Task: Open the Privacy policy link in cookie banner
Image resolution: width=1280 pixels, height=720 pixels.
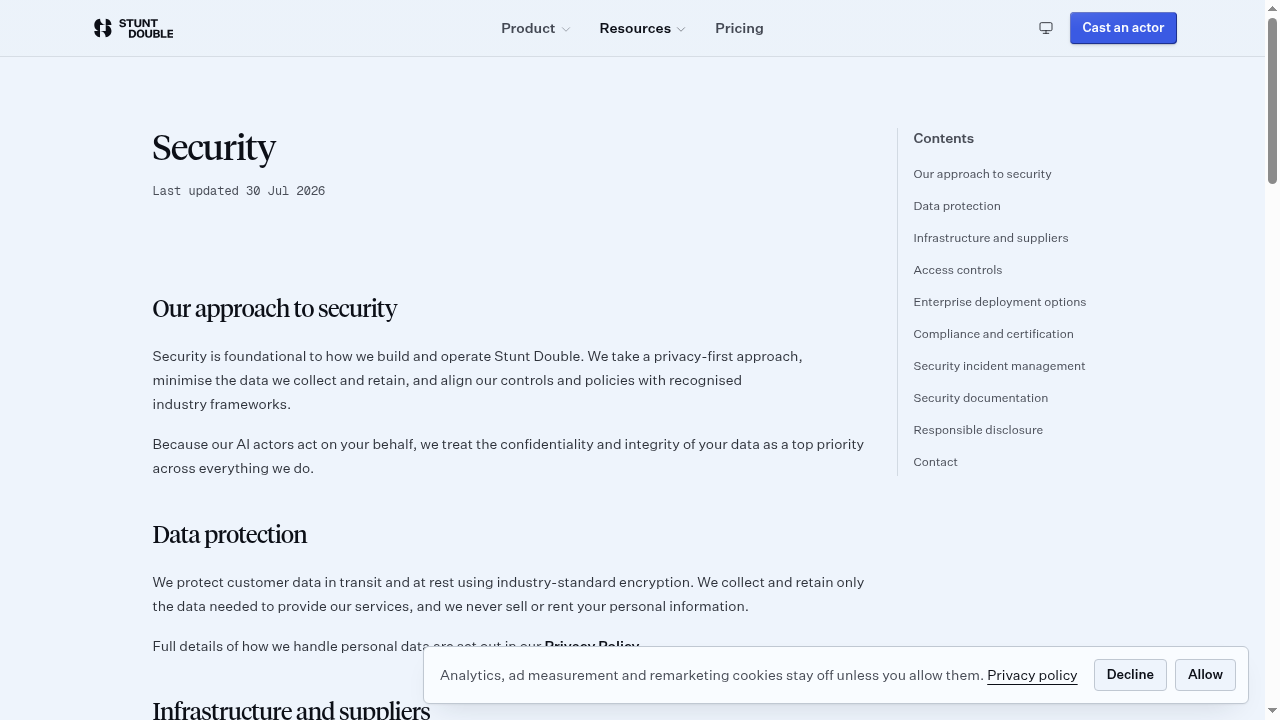Action: 1032,675
